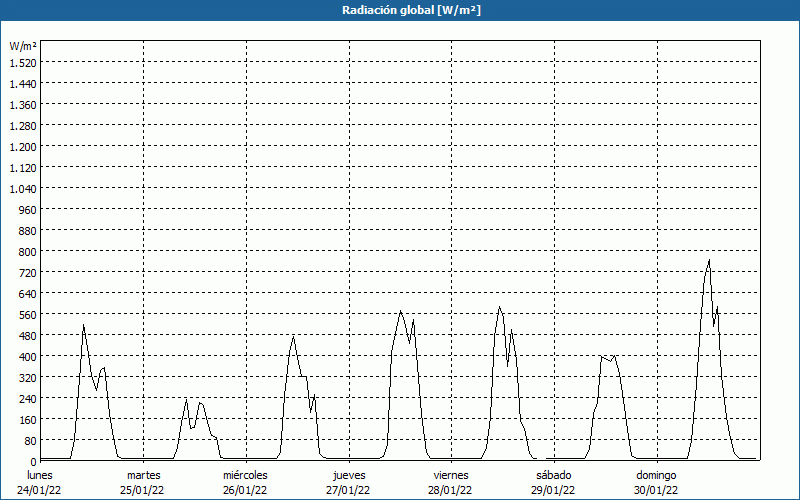
Task: Select the 1.120 y-axis value
Action: (x=23, y=167)
